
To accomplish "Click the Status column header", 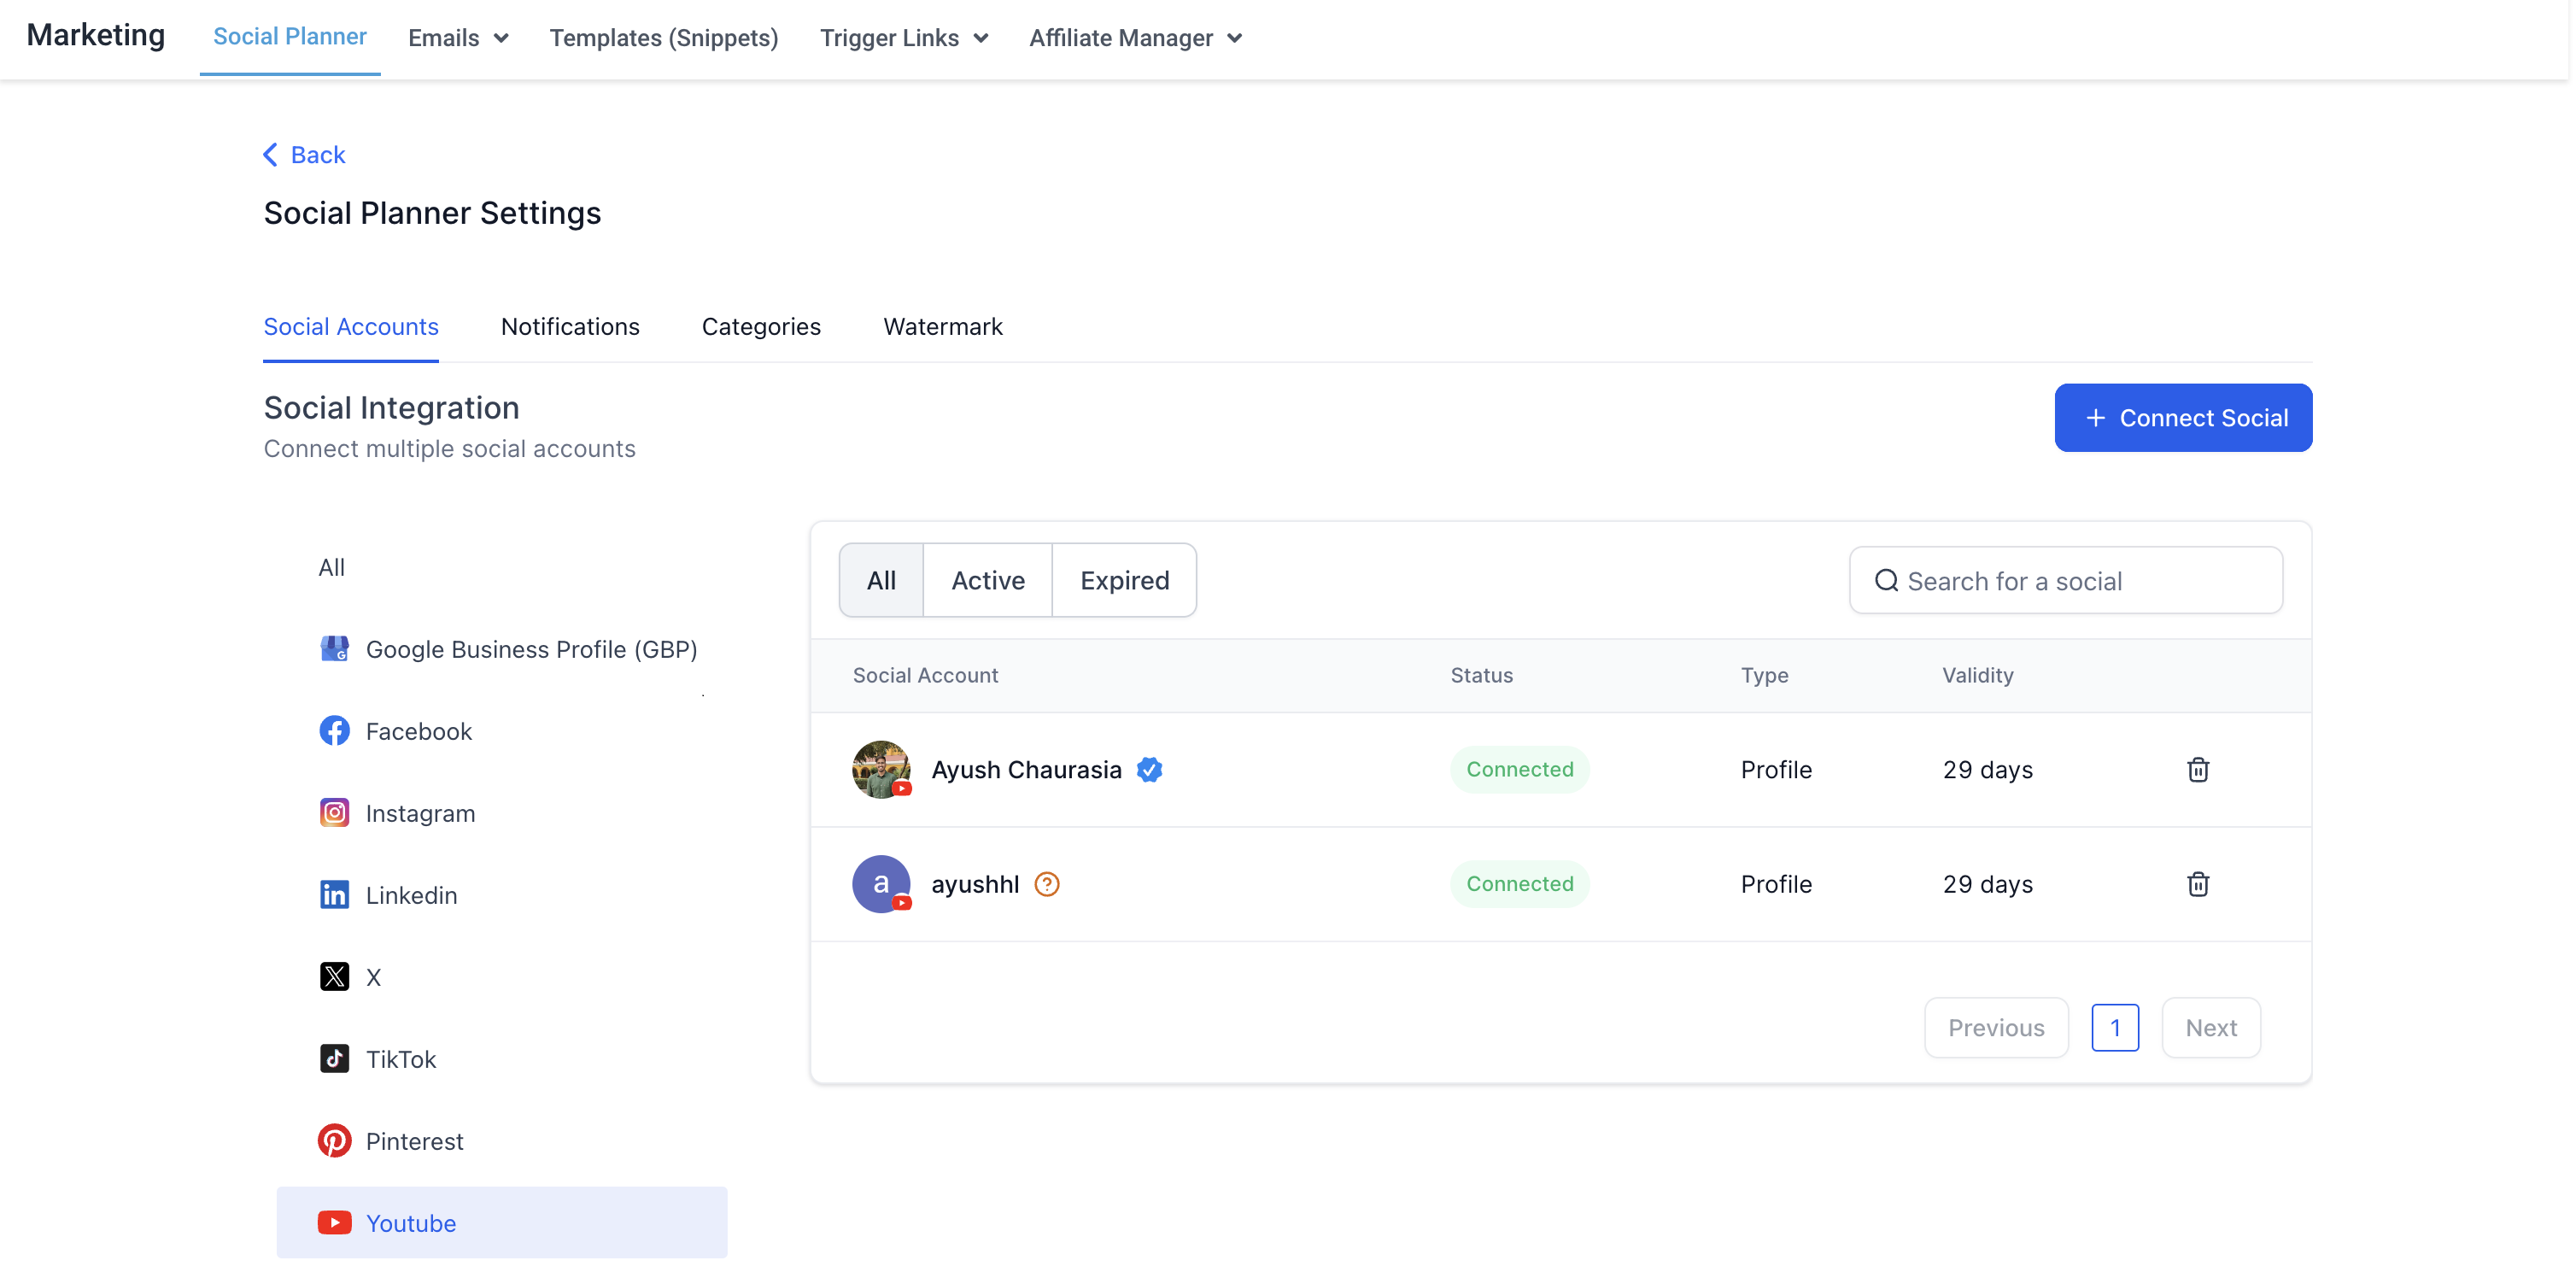I will 1481,675.
